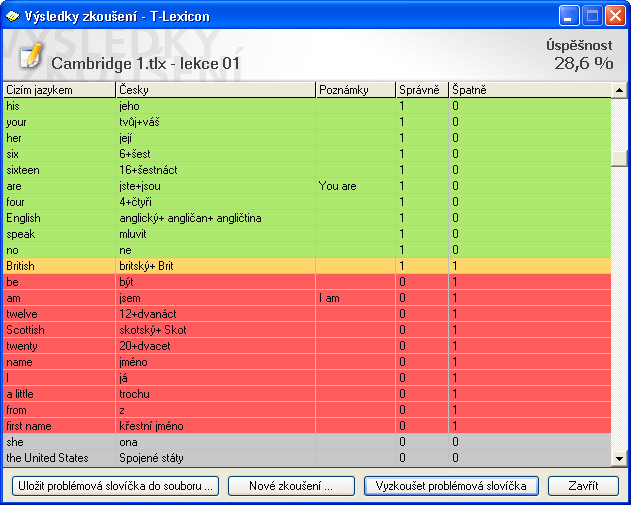Select the 'twenty' word cell
The image size is (631, 505).
click(60, 346)
